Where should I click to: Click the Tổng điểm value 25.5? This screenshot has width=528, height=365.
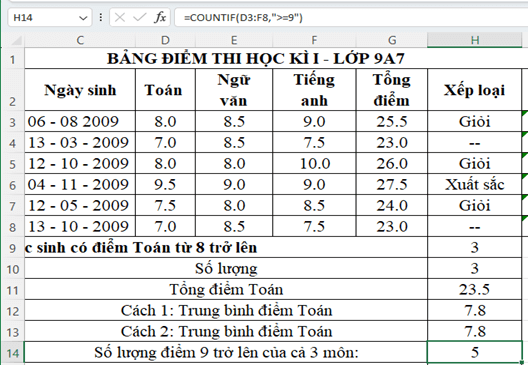pyautogui.click(x=392, y=121)
